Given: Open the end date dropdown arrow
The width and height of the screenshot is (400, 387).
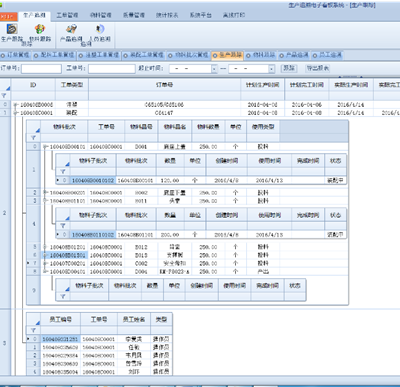Looking at the screenshot, I should 272,69.
